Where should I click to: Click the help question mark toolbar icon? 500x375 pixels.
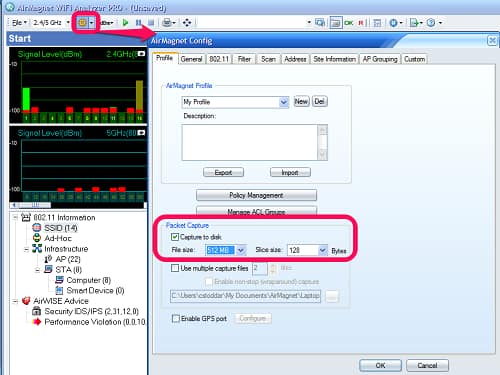(431, 23)
